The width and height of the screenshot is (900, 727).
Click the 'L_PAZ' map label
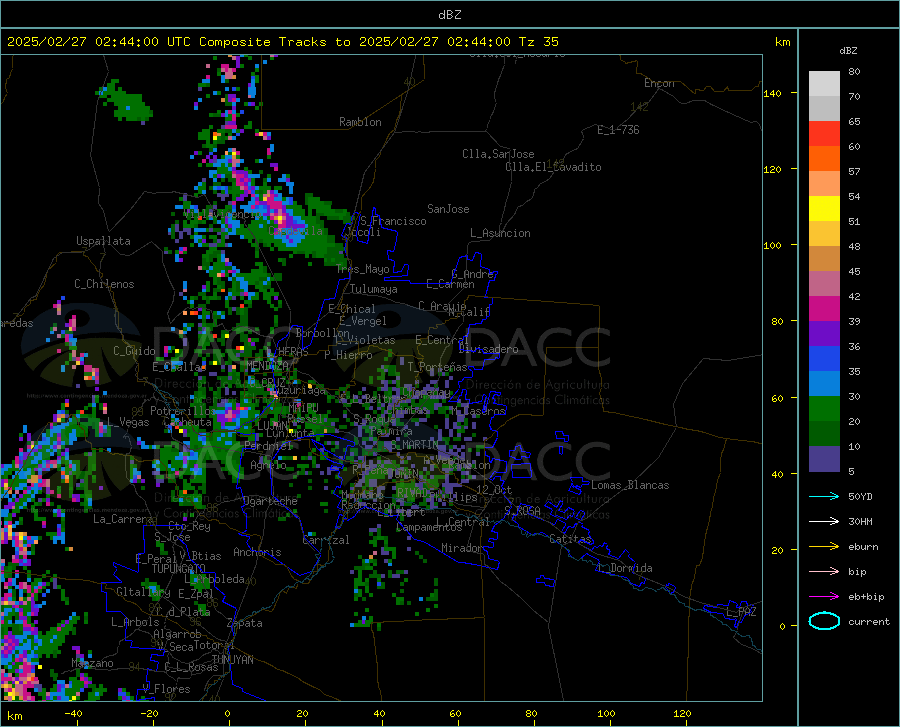pyautogui.click(x=741, y=612)
